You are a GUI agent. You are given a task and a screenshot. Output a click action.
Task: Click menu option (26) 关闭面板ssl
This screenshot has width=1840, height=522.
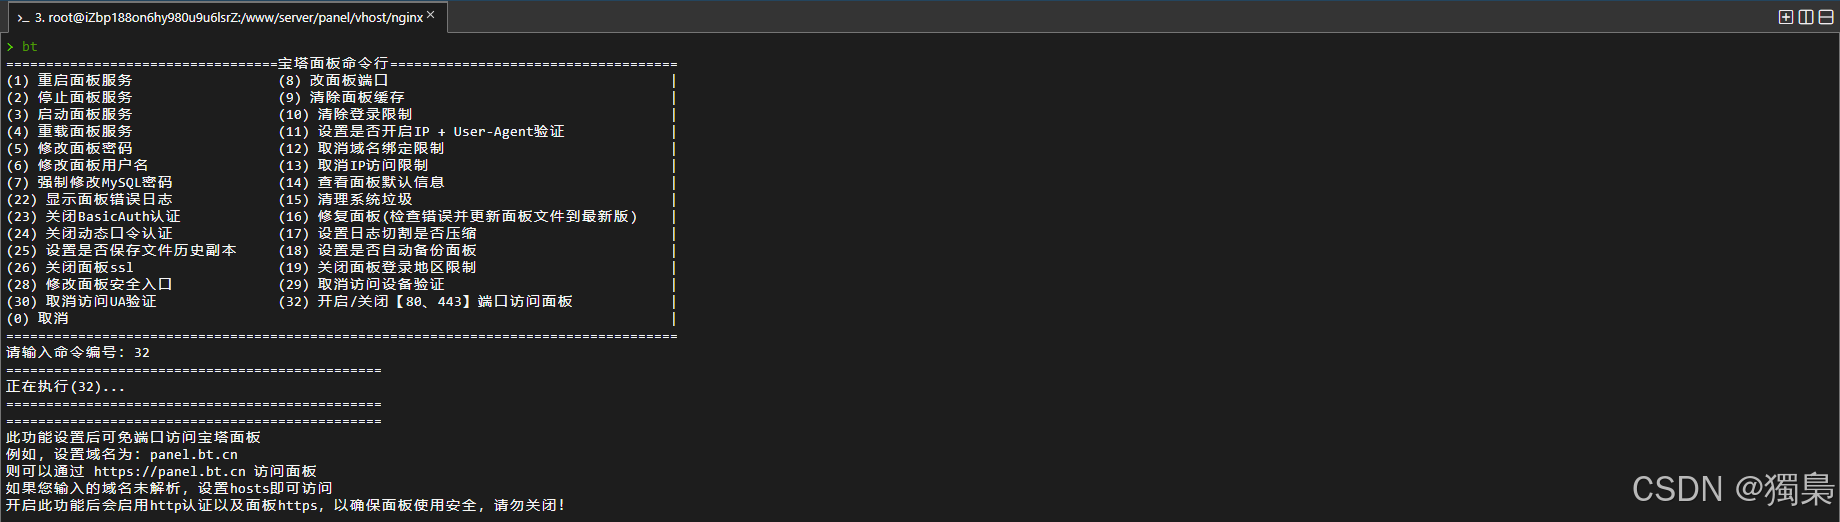(x=69, y=267)
